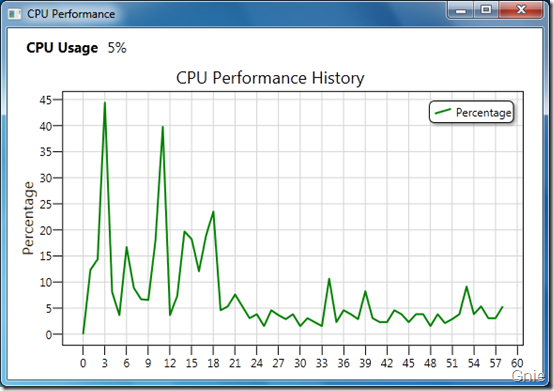Click the CPU Performance title bar text
554x391 pixels.
[71, 14]
